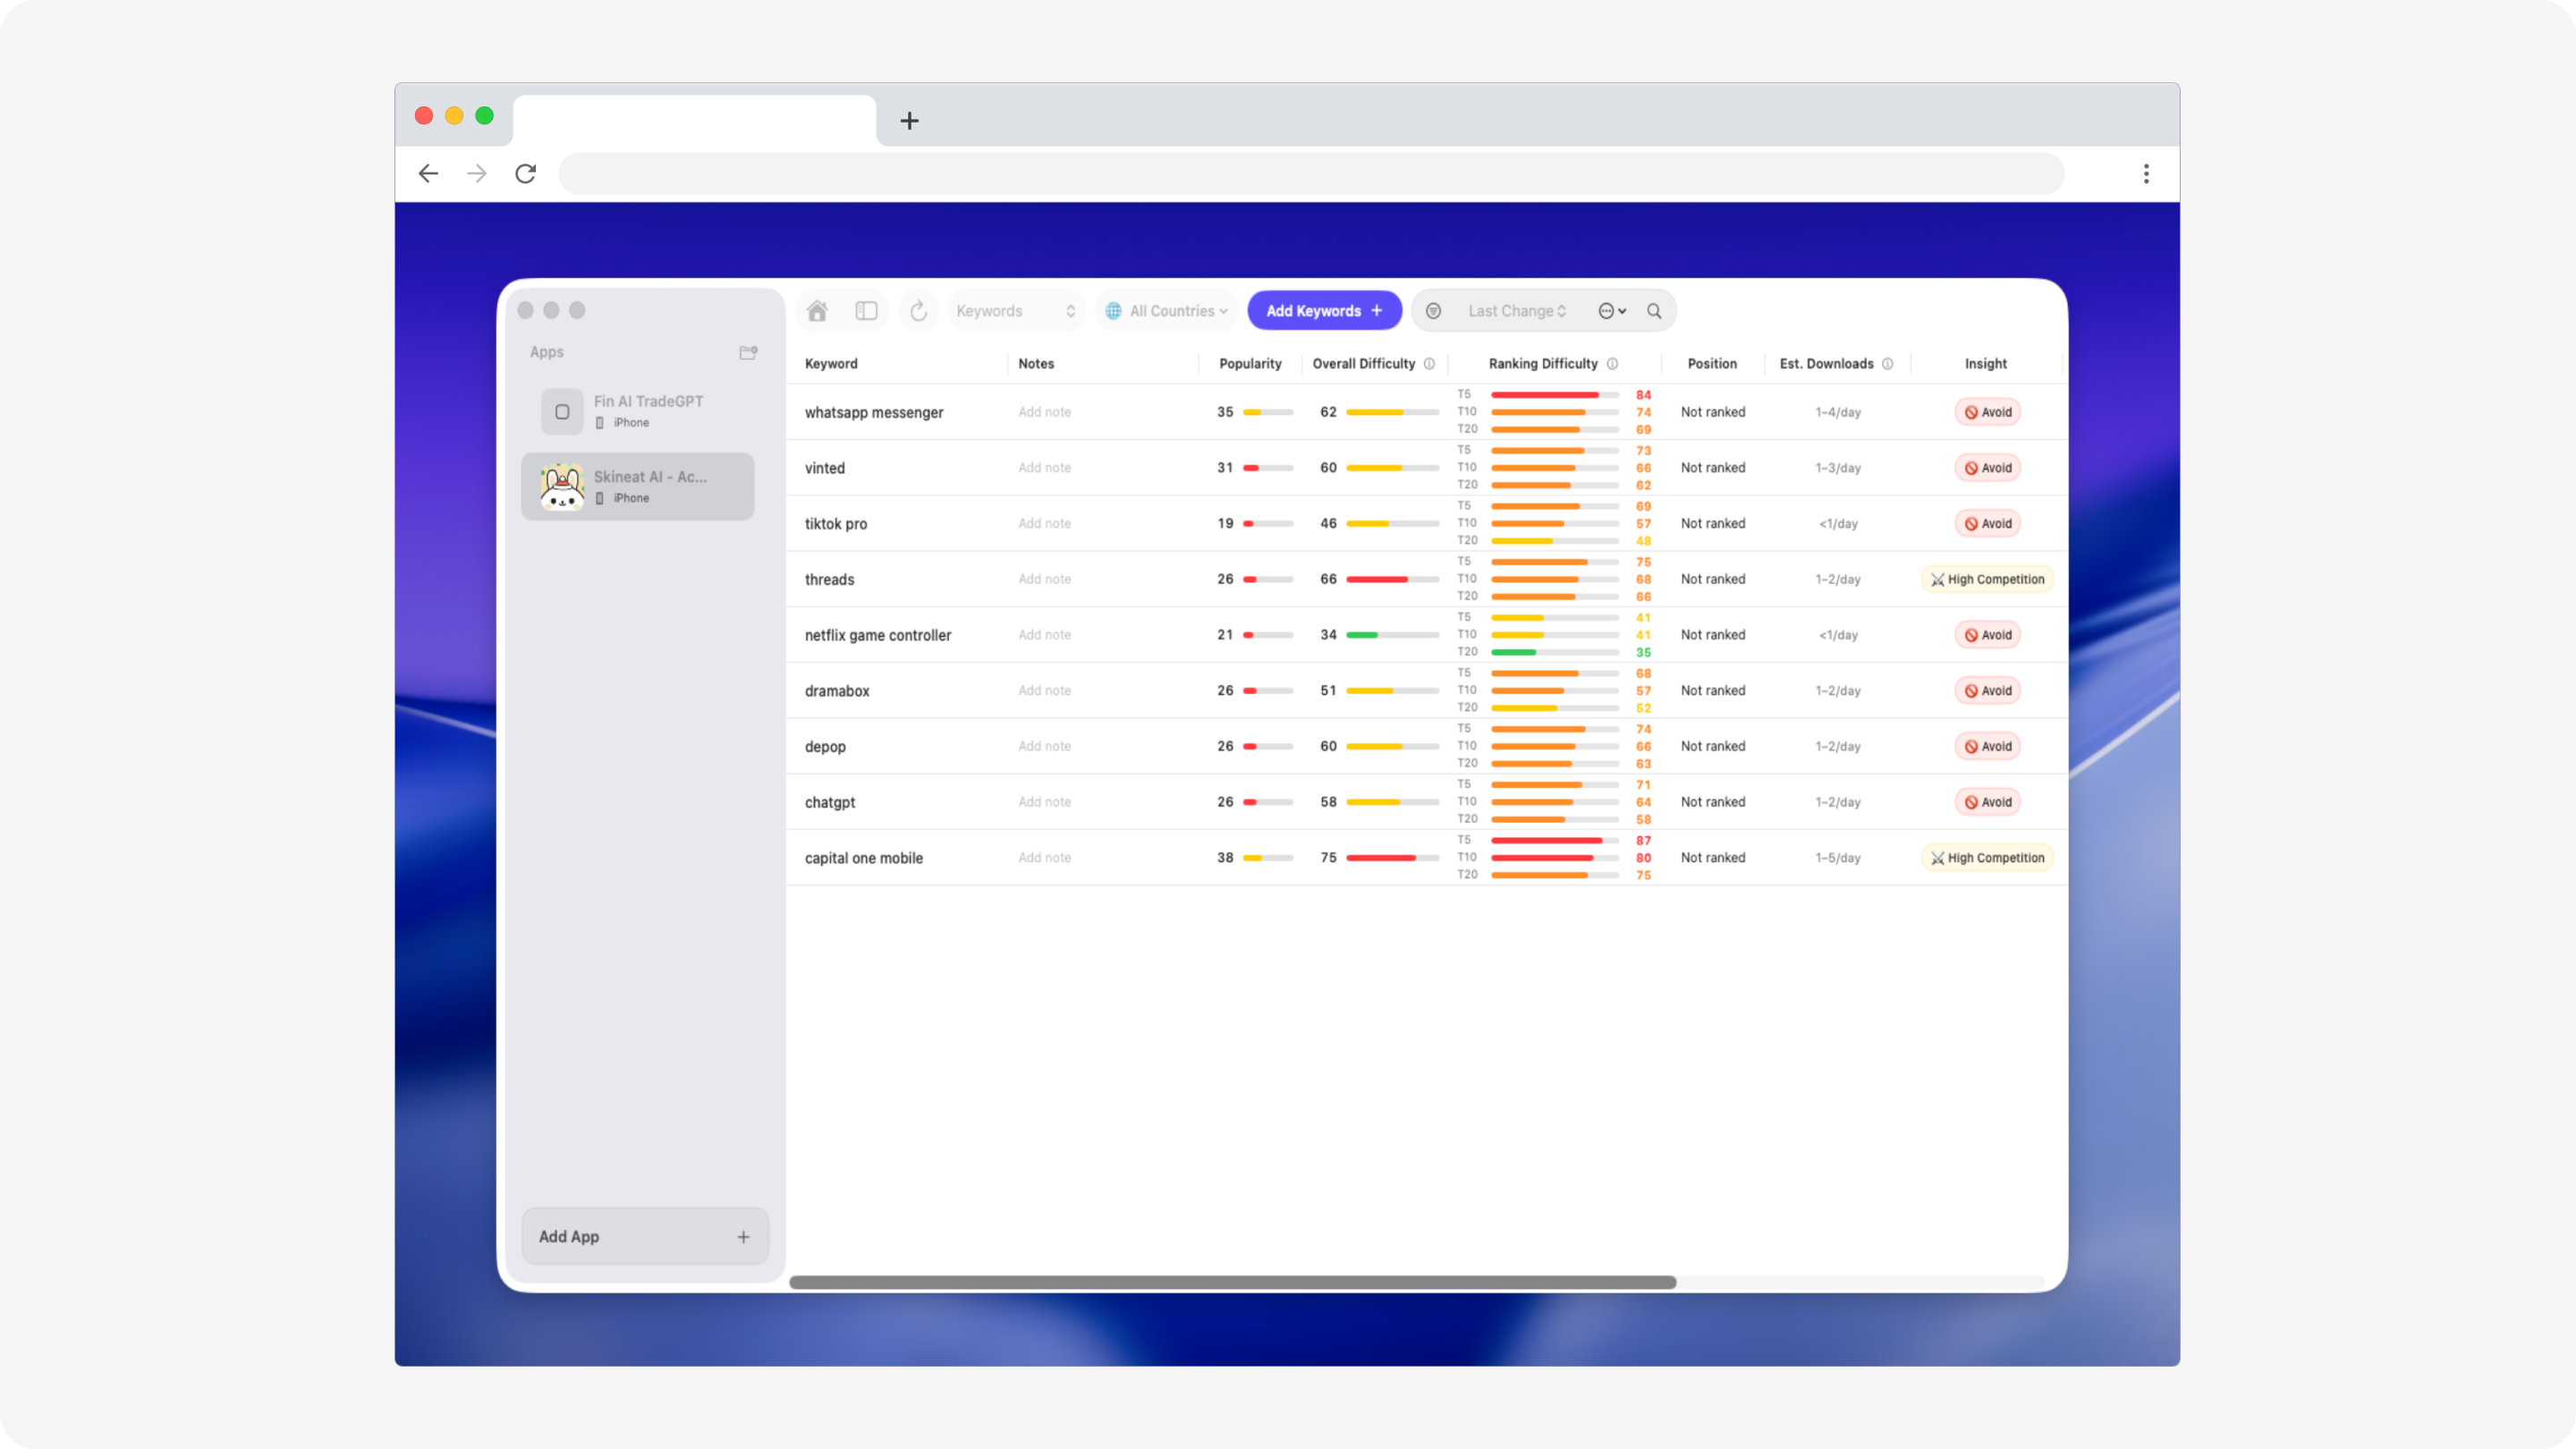Click the Fin AI TradeGPT placeholder icon

562,411
